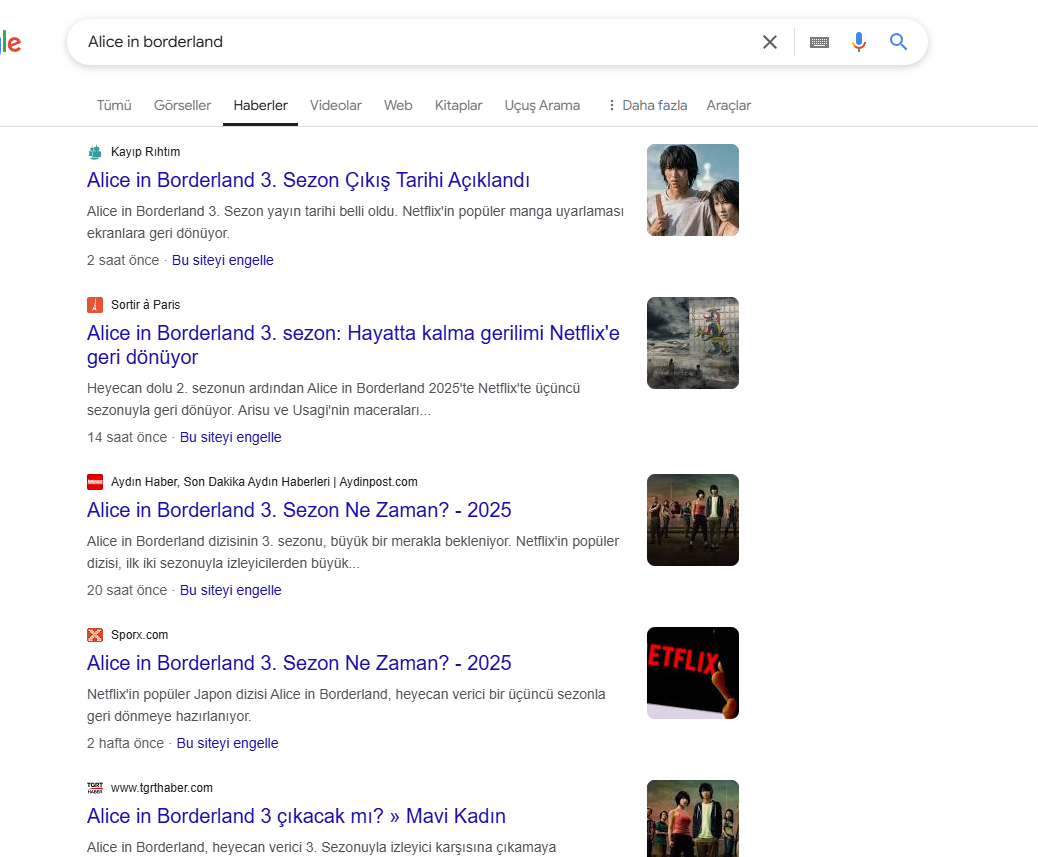
Task: Select the Haberler tab
Action: (260, 105)
